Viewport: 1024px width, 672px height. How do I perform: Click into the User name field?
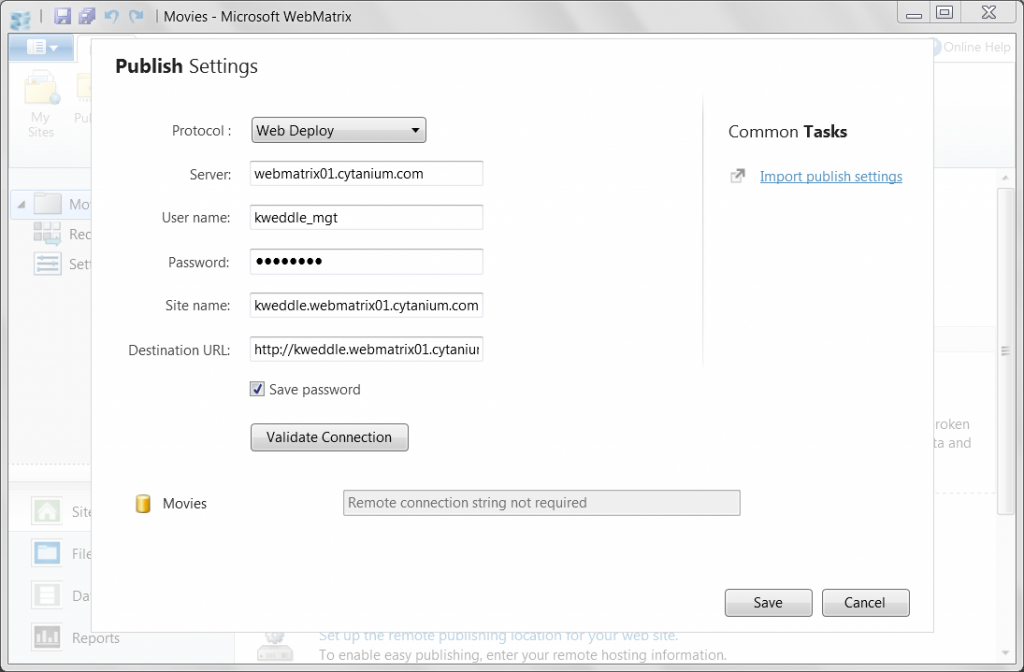coord(366,217)
